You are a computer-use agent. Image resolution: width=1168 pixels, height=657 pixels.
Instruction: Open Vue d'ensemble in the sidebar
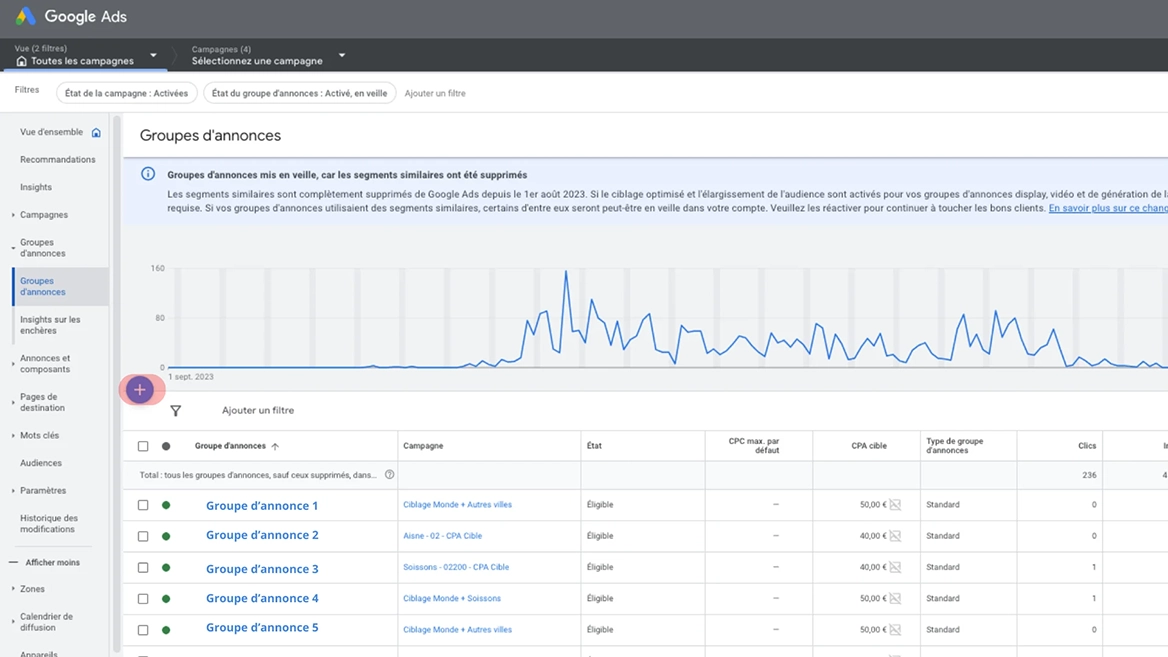pyautogui.click(x=51, y=132)
